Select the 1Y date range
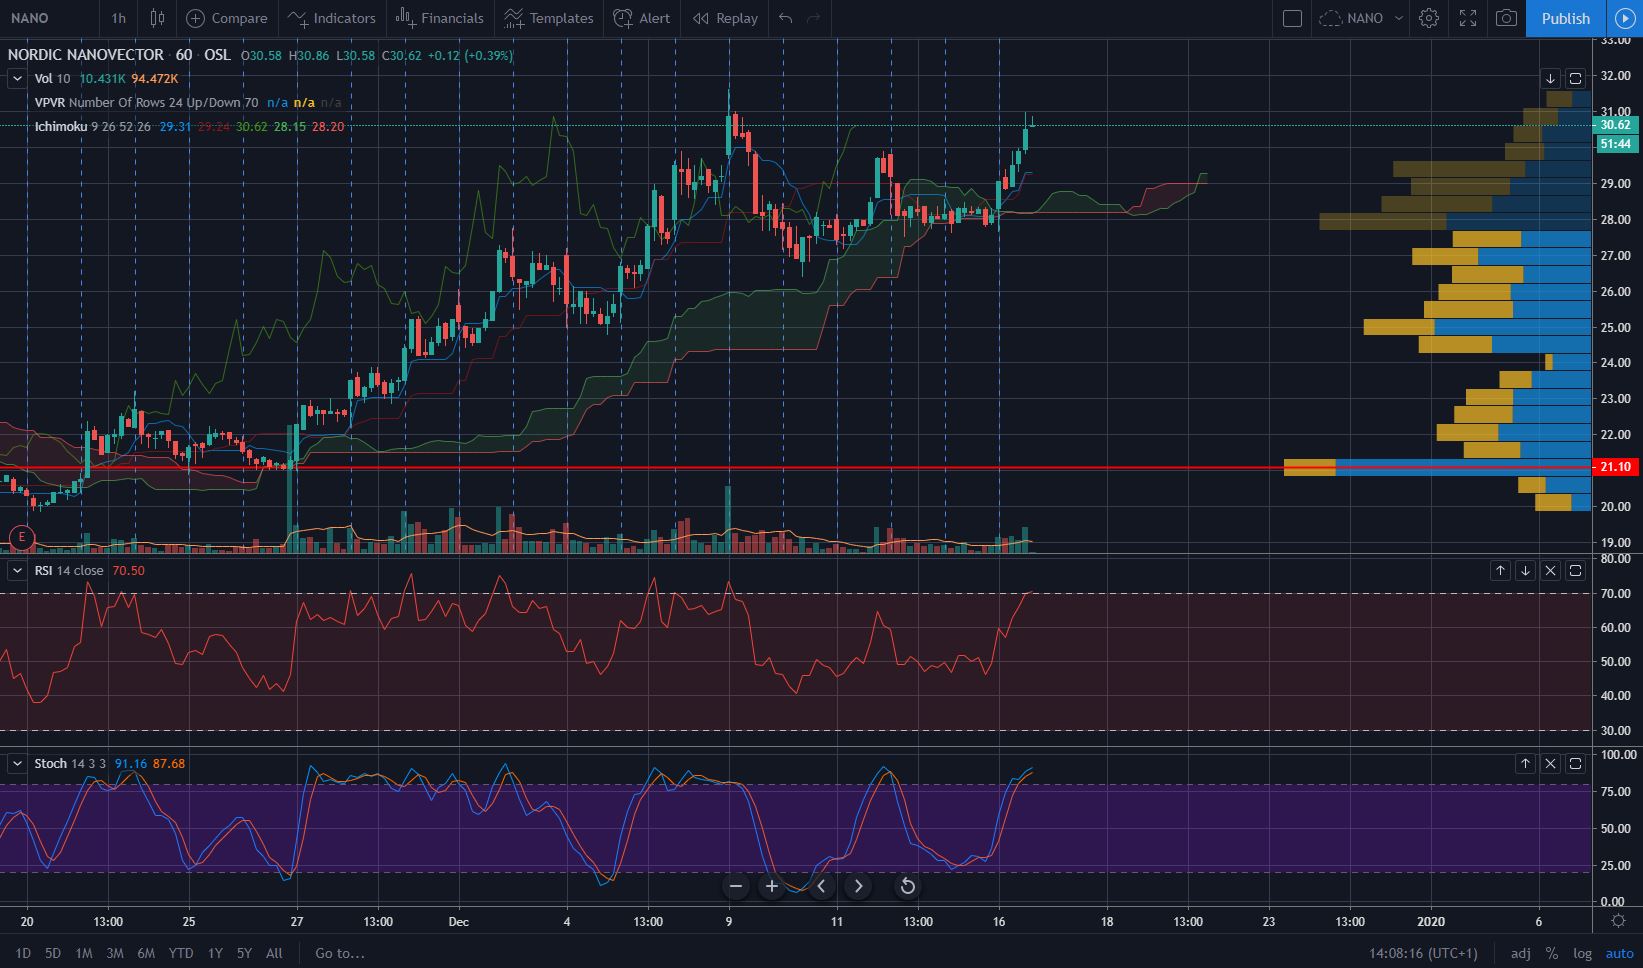 215,953
